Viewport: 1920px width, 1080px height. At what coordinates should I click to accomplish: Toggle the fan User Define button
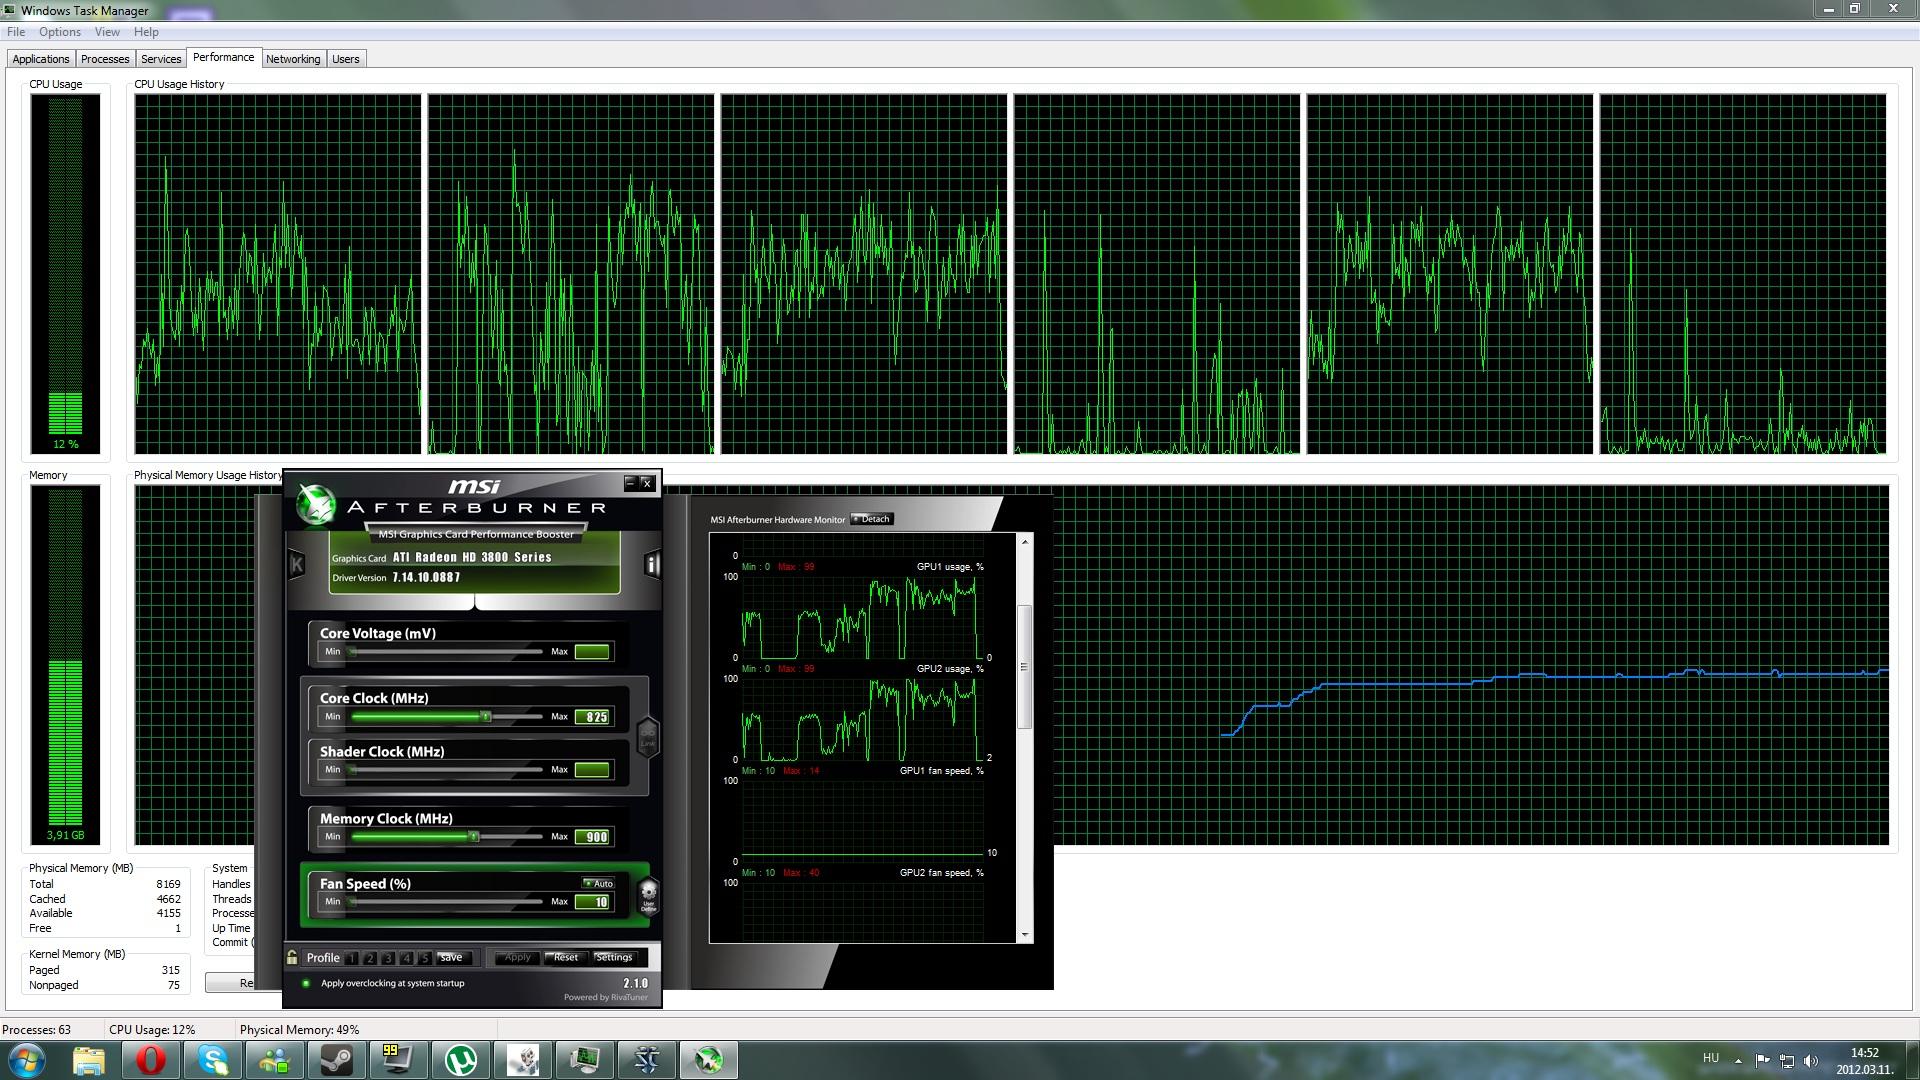[648, 895]
